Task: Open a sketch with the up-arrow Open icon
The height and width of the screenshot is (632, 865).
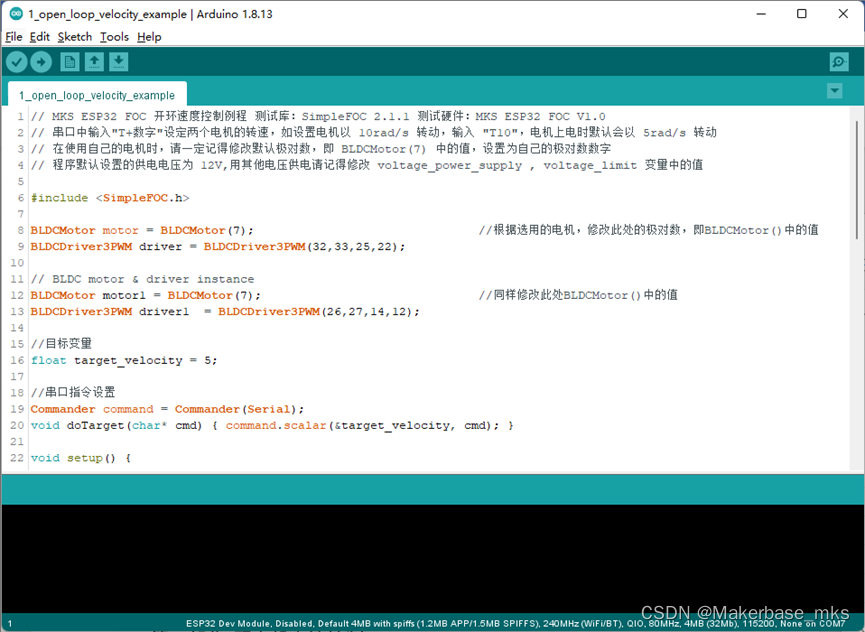Action: [94, 62]
